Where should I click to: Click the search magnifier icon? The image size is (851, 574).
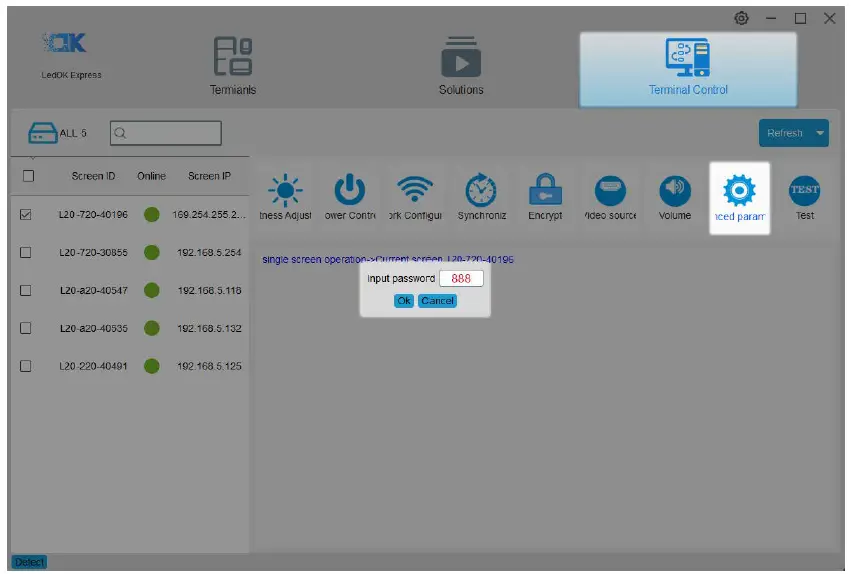coord(120,133)
